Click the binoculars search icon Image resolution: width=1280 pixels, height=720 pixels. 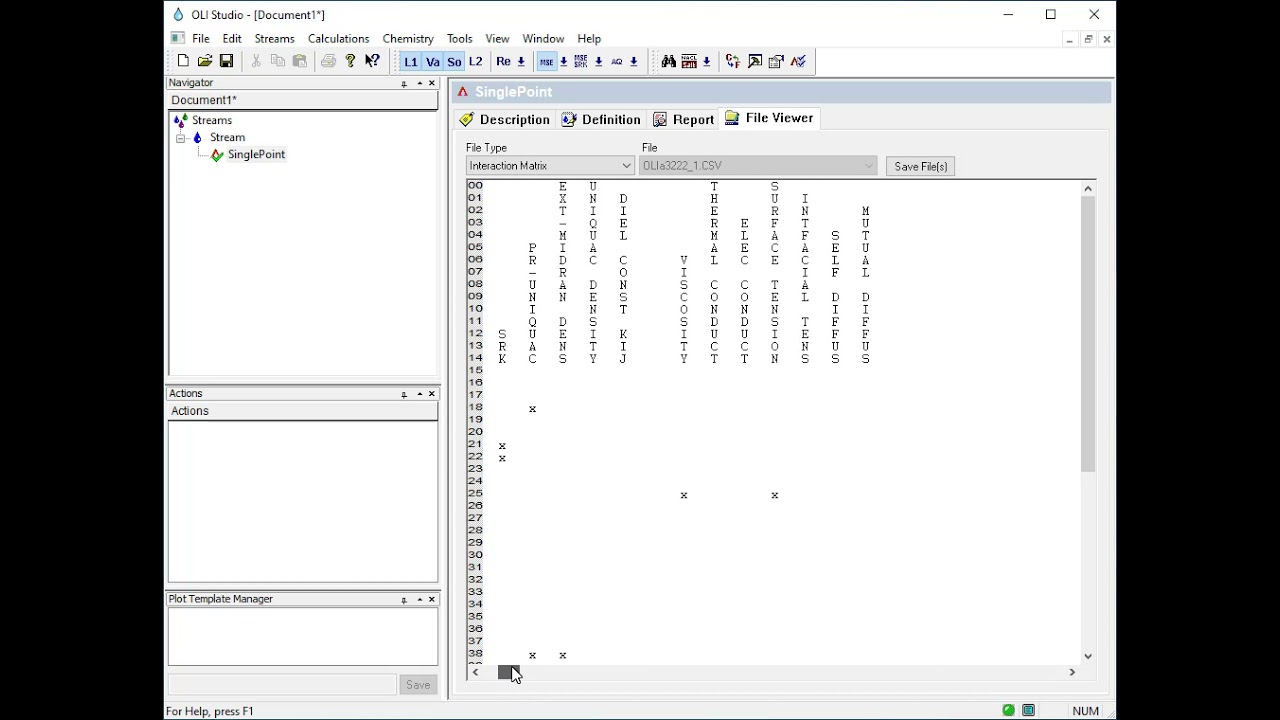pyautogui.click(x=668, y=62)
